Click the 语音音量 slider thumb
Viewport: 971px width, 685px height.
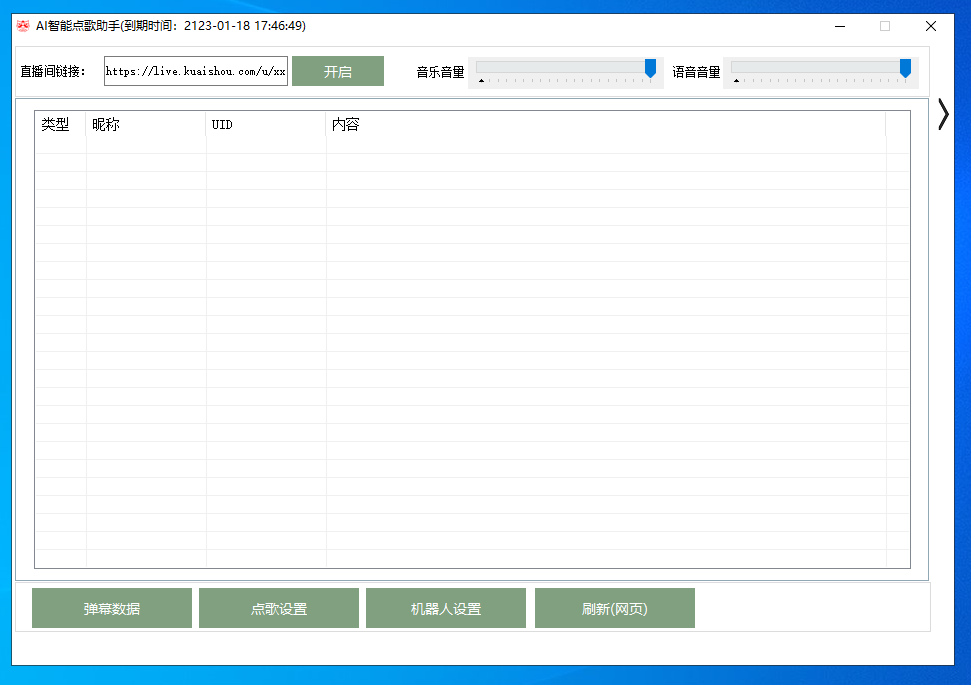tap(905, 68)
